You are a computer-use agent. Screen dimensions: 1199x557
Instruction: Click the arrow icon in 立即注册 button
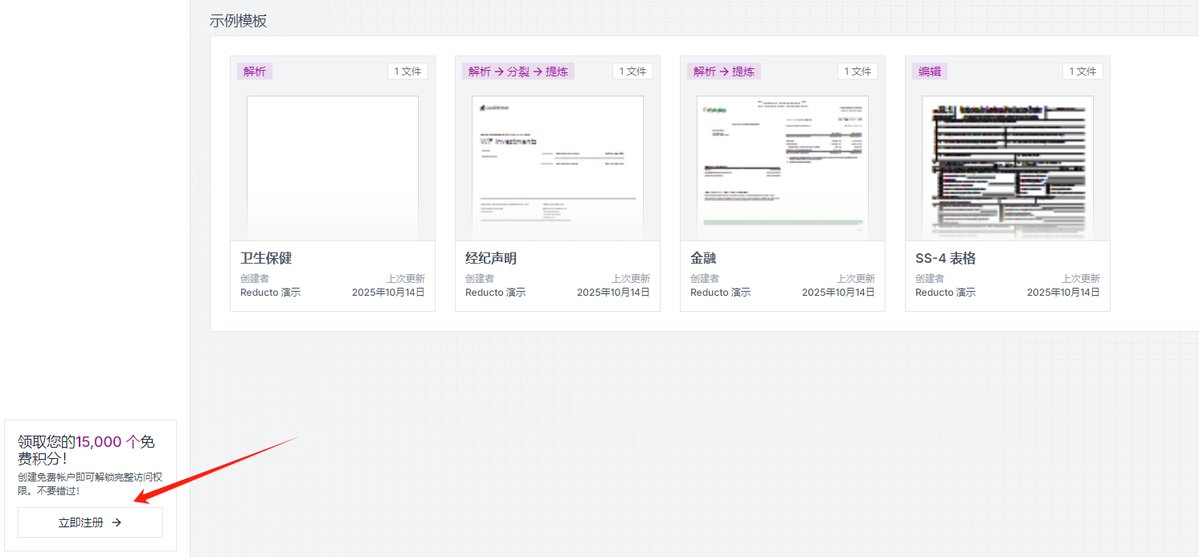click(116, 523)
